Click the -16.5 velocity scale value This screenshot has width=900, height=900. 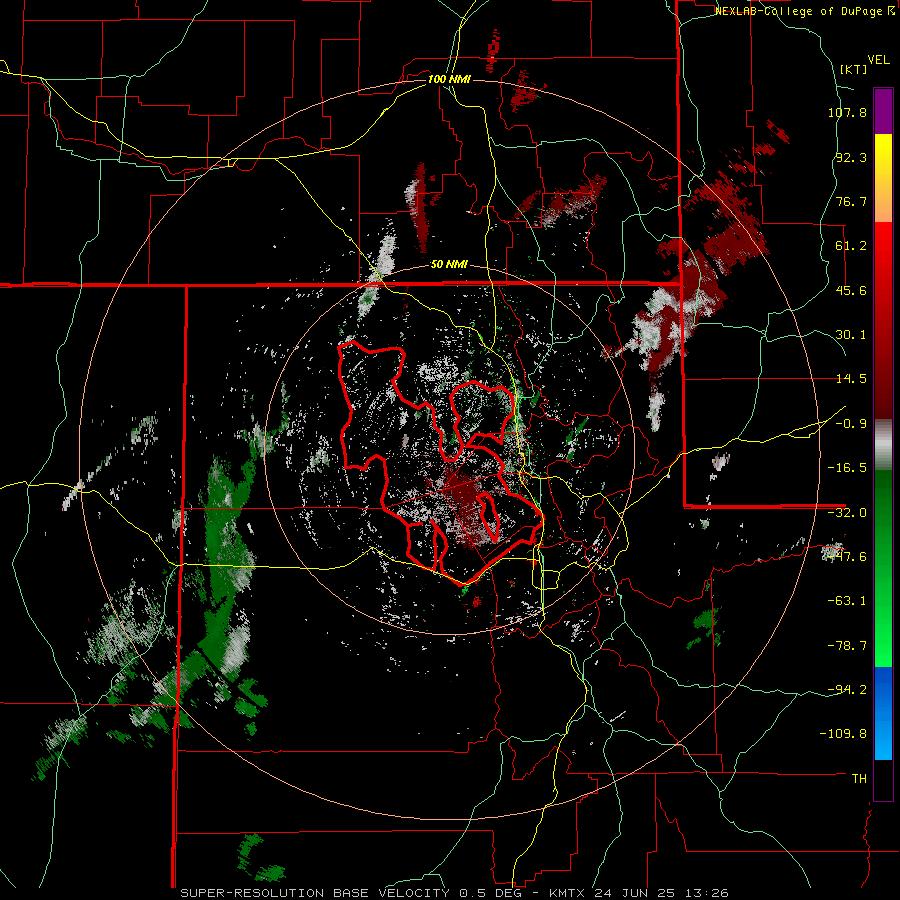point(847,468)
